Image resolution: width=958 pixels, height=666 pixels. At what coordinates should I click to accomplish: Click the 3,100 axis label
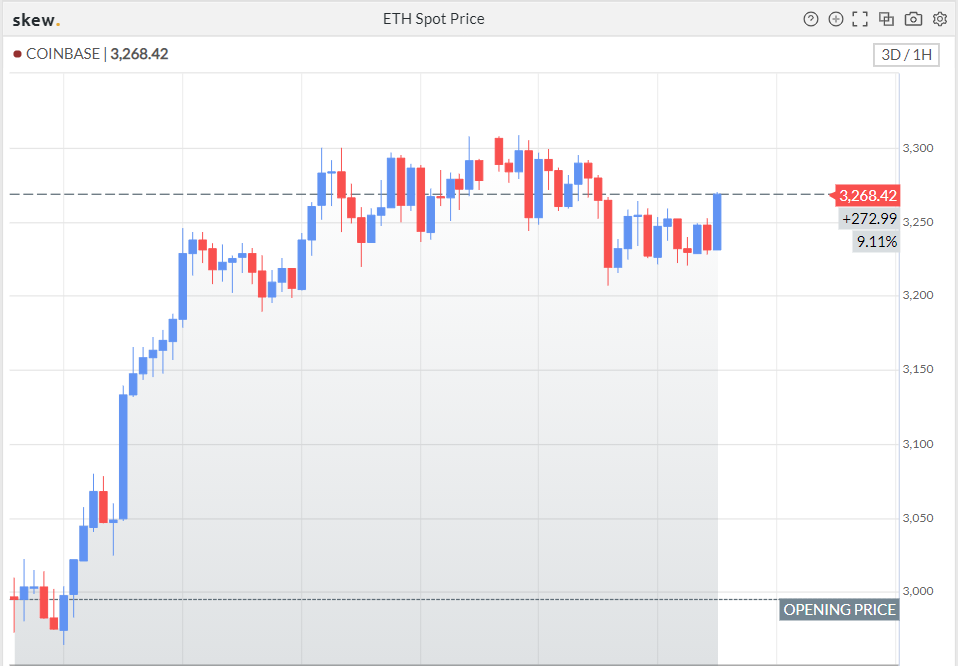click(x=918, y=444)
